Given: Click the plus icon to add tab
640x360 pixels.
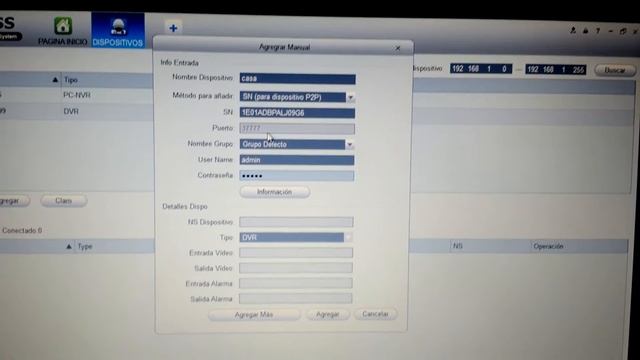Looking at the screenshot, I should point(173,28).
